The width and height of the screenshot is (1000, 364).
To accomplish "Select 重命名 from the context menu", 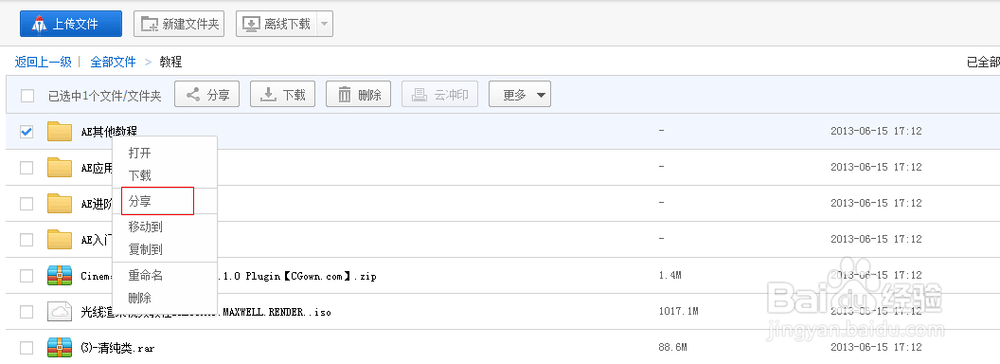I will tap(145, 275).
